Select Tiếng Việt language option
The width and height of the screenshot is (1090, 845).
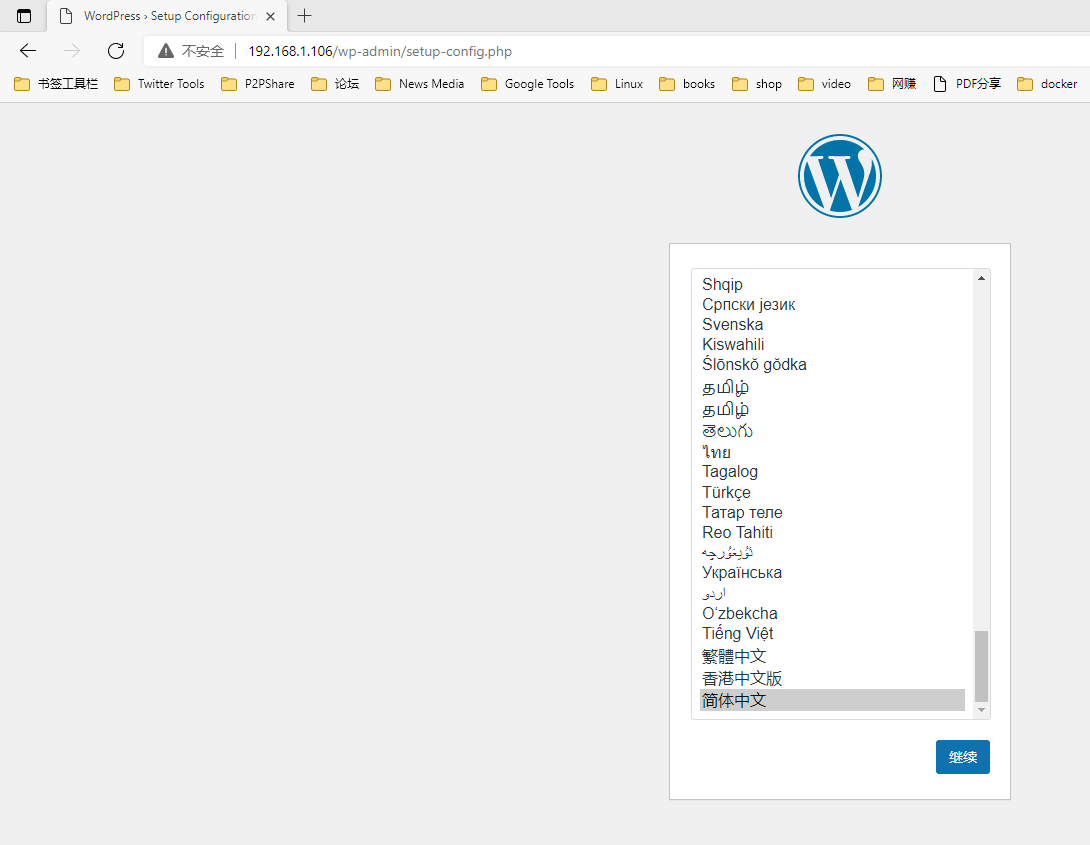832,633
